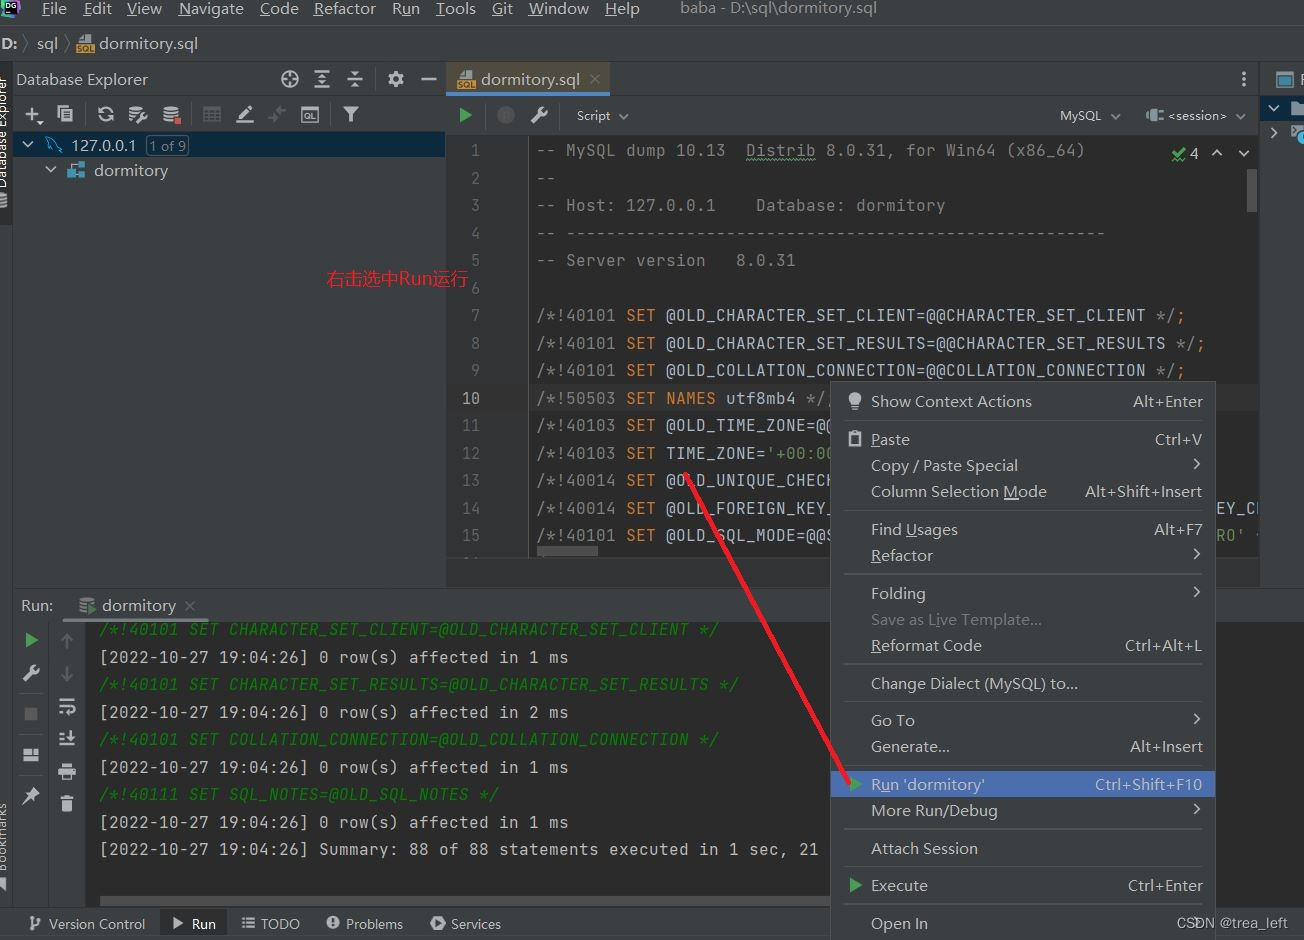Collapse all in Database Explorer
This screenshot has width=1304, height=940.
tap(355, 79)
